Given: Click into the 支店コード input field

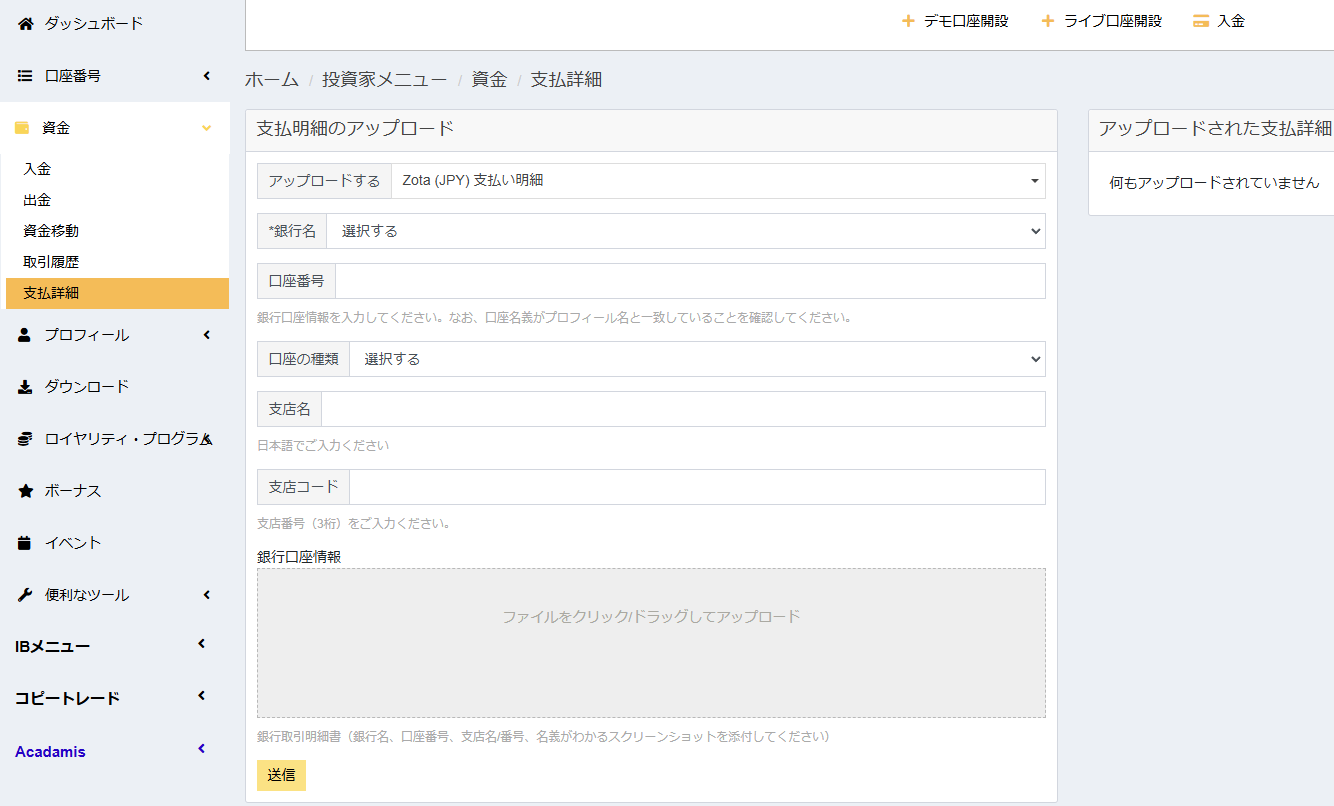Looking at the screenshot, I should point(696,487).
